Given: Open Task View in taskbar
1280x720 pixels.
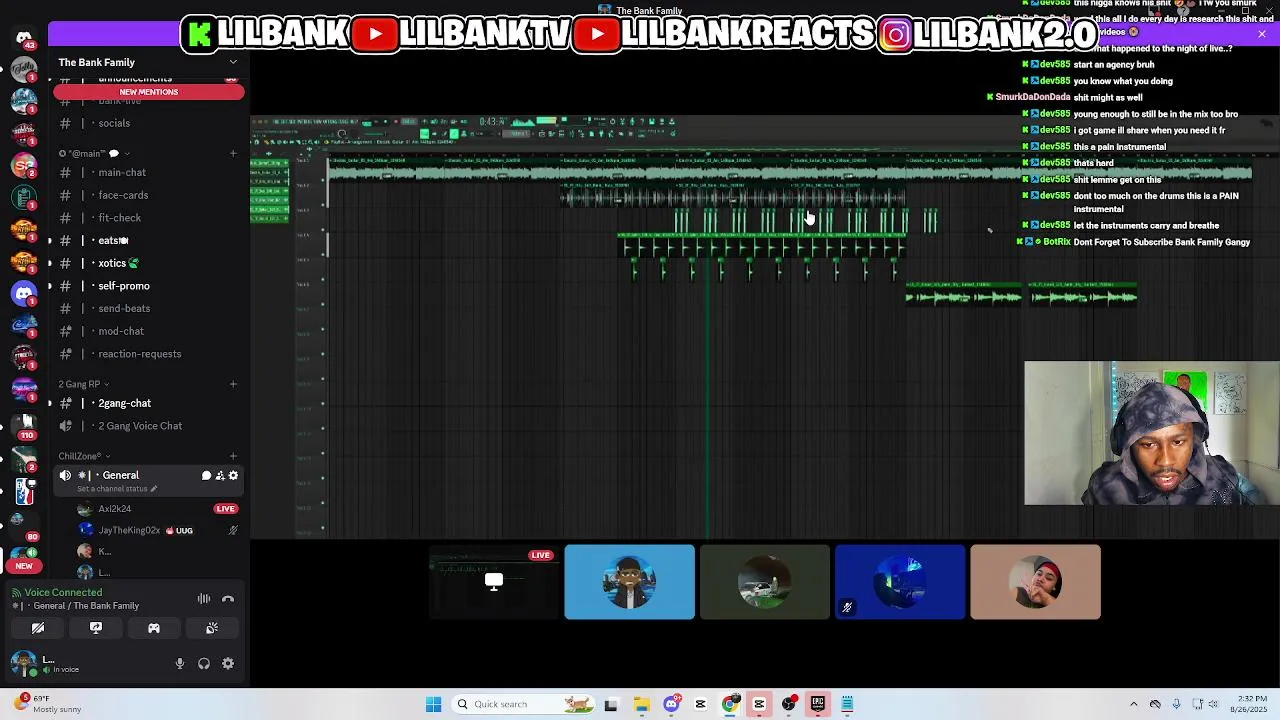Looking at the screenshot, I should pyautogui.click(x=611, y=704).
